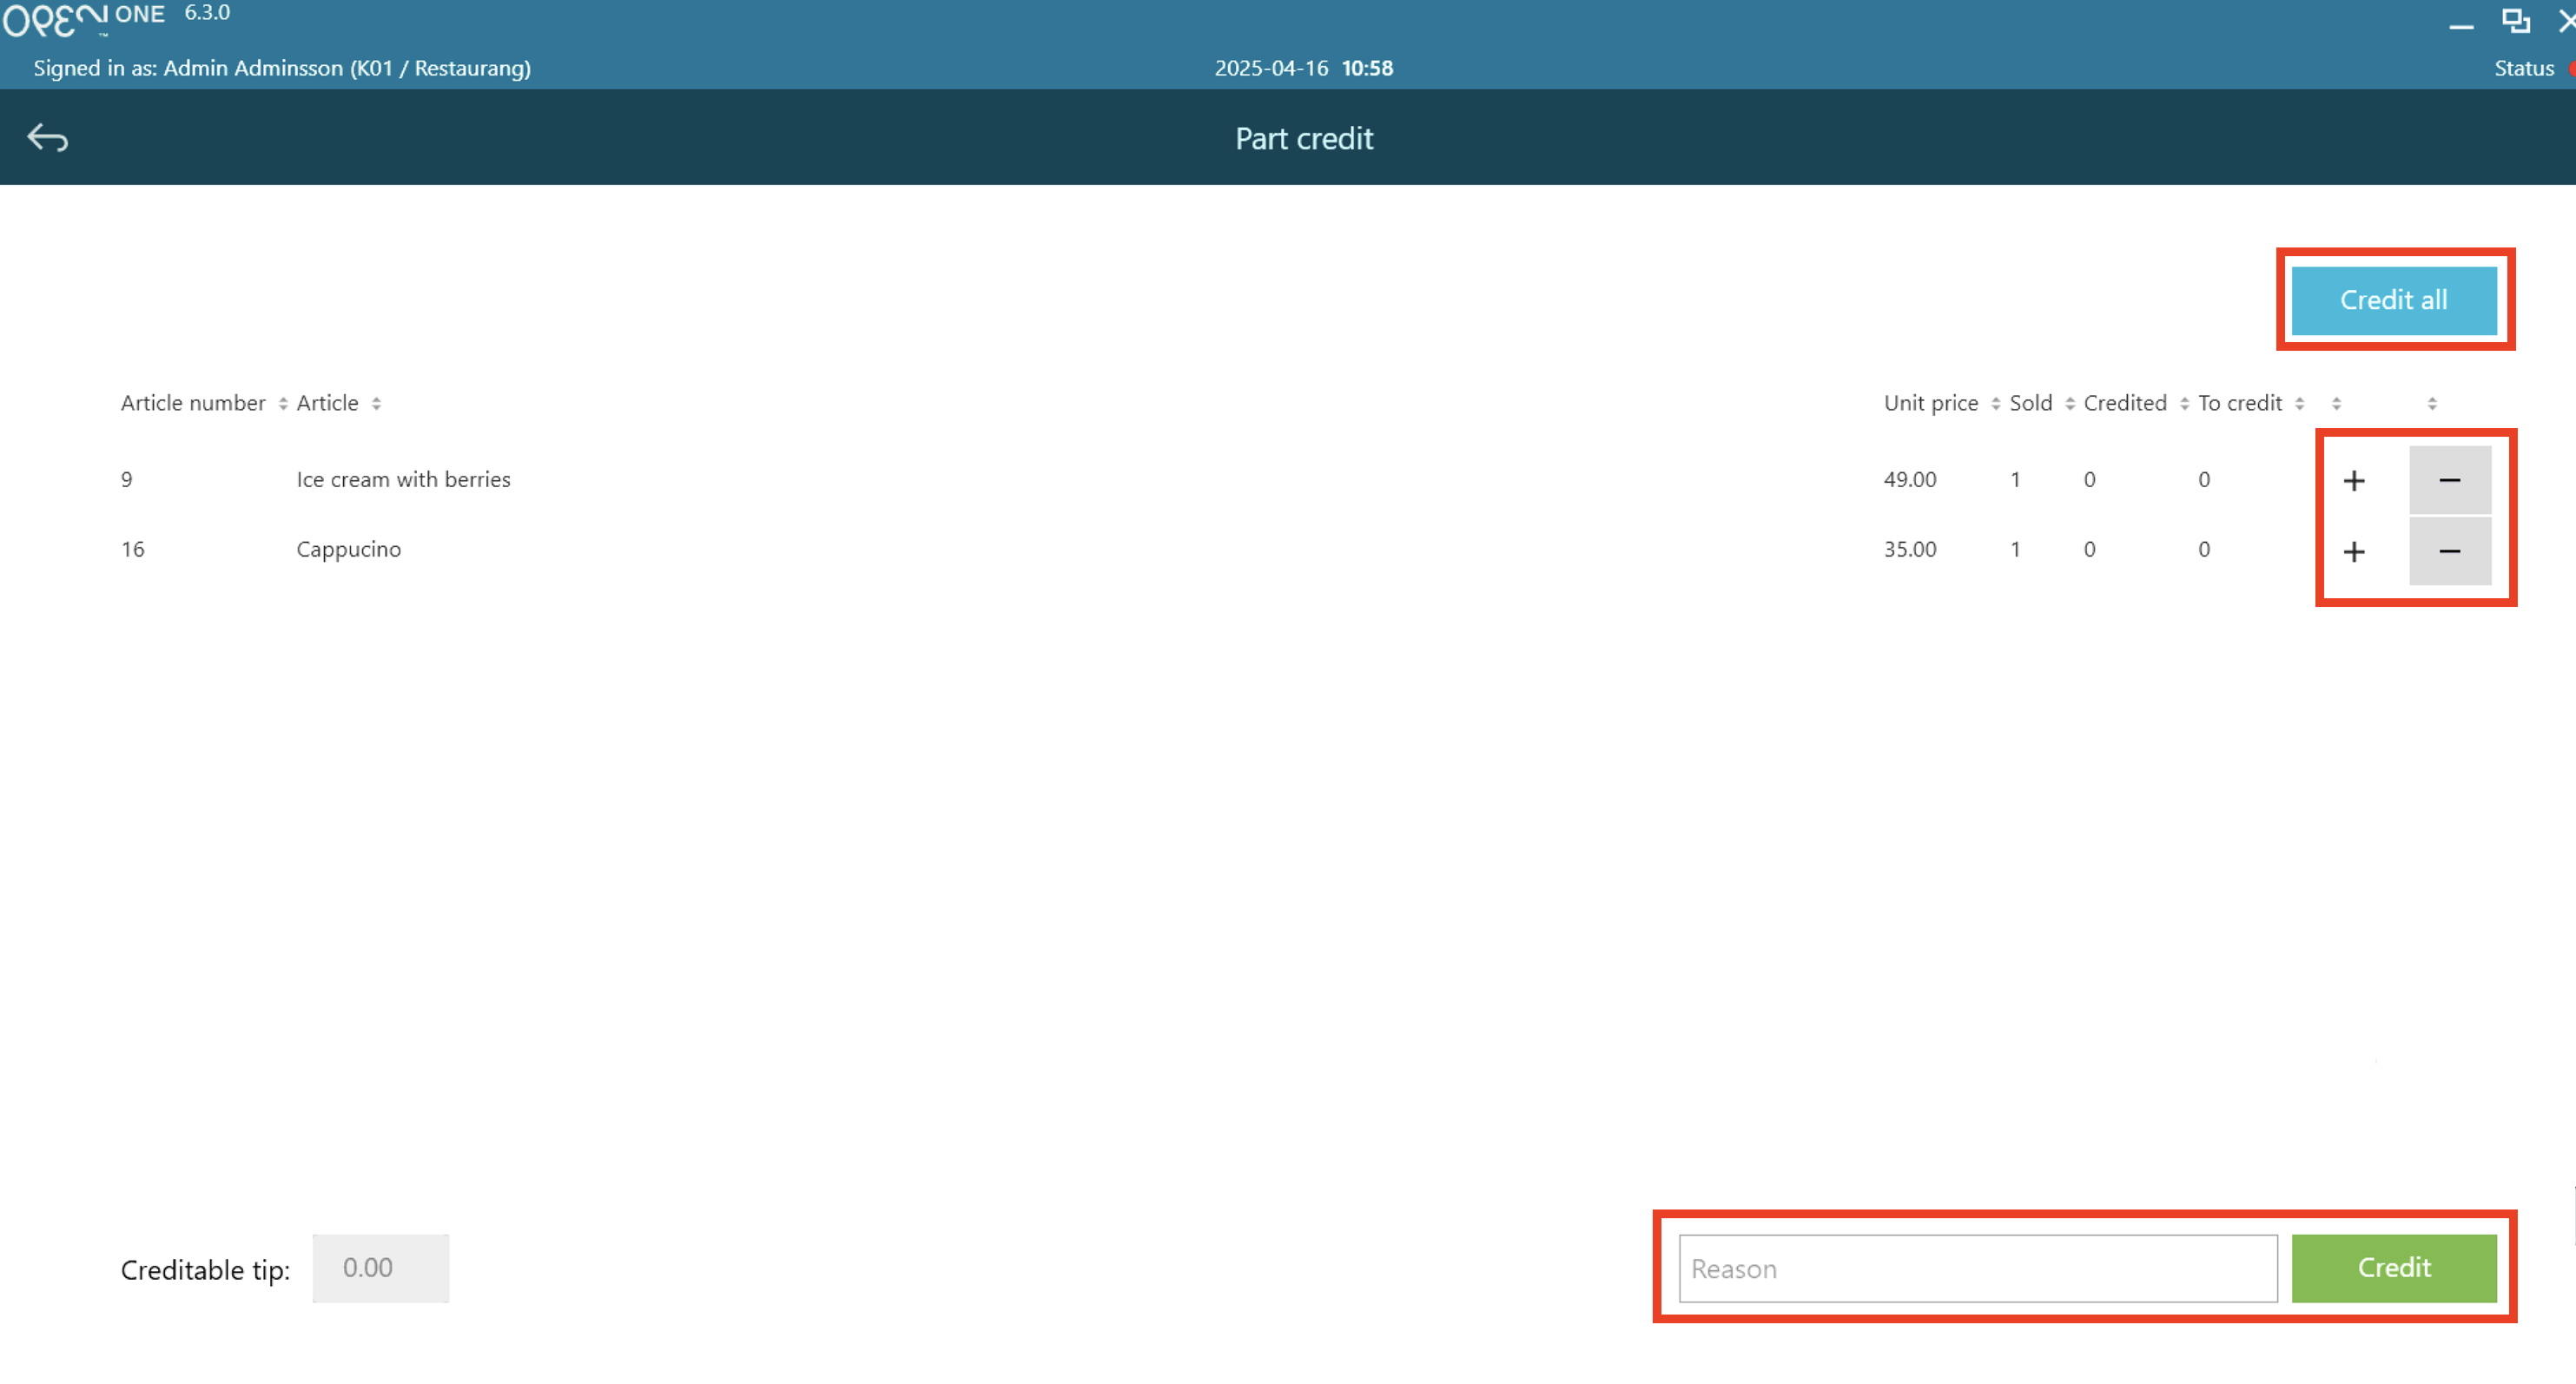Sort by Article number column
This screenshot has height=1384, width=2576.
204,403
